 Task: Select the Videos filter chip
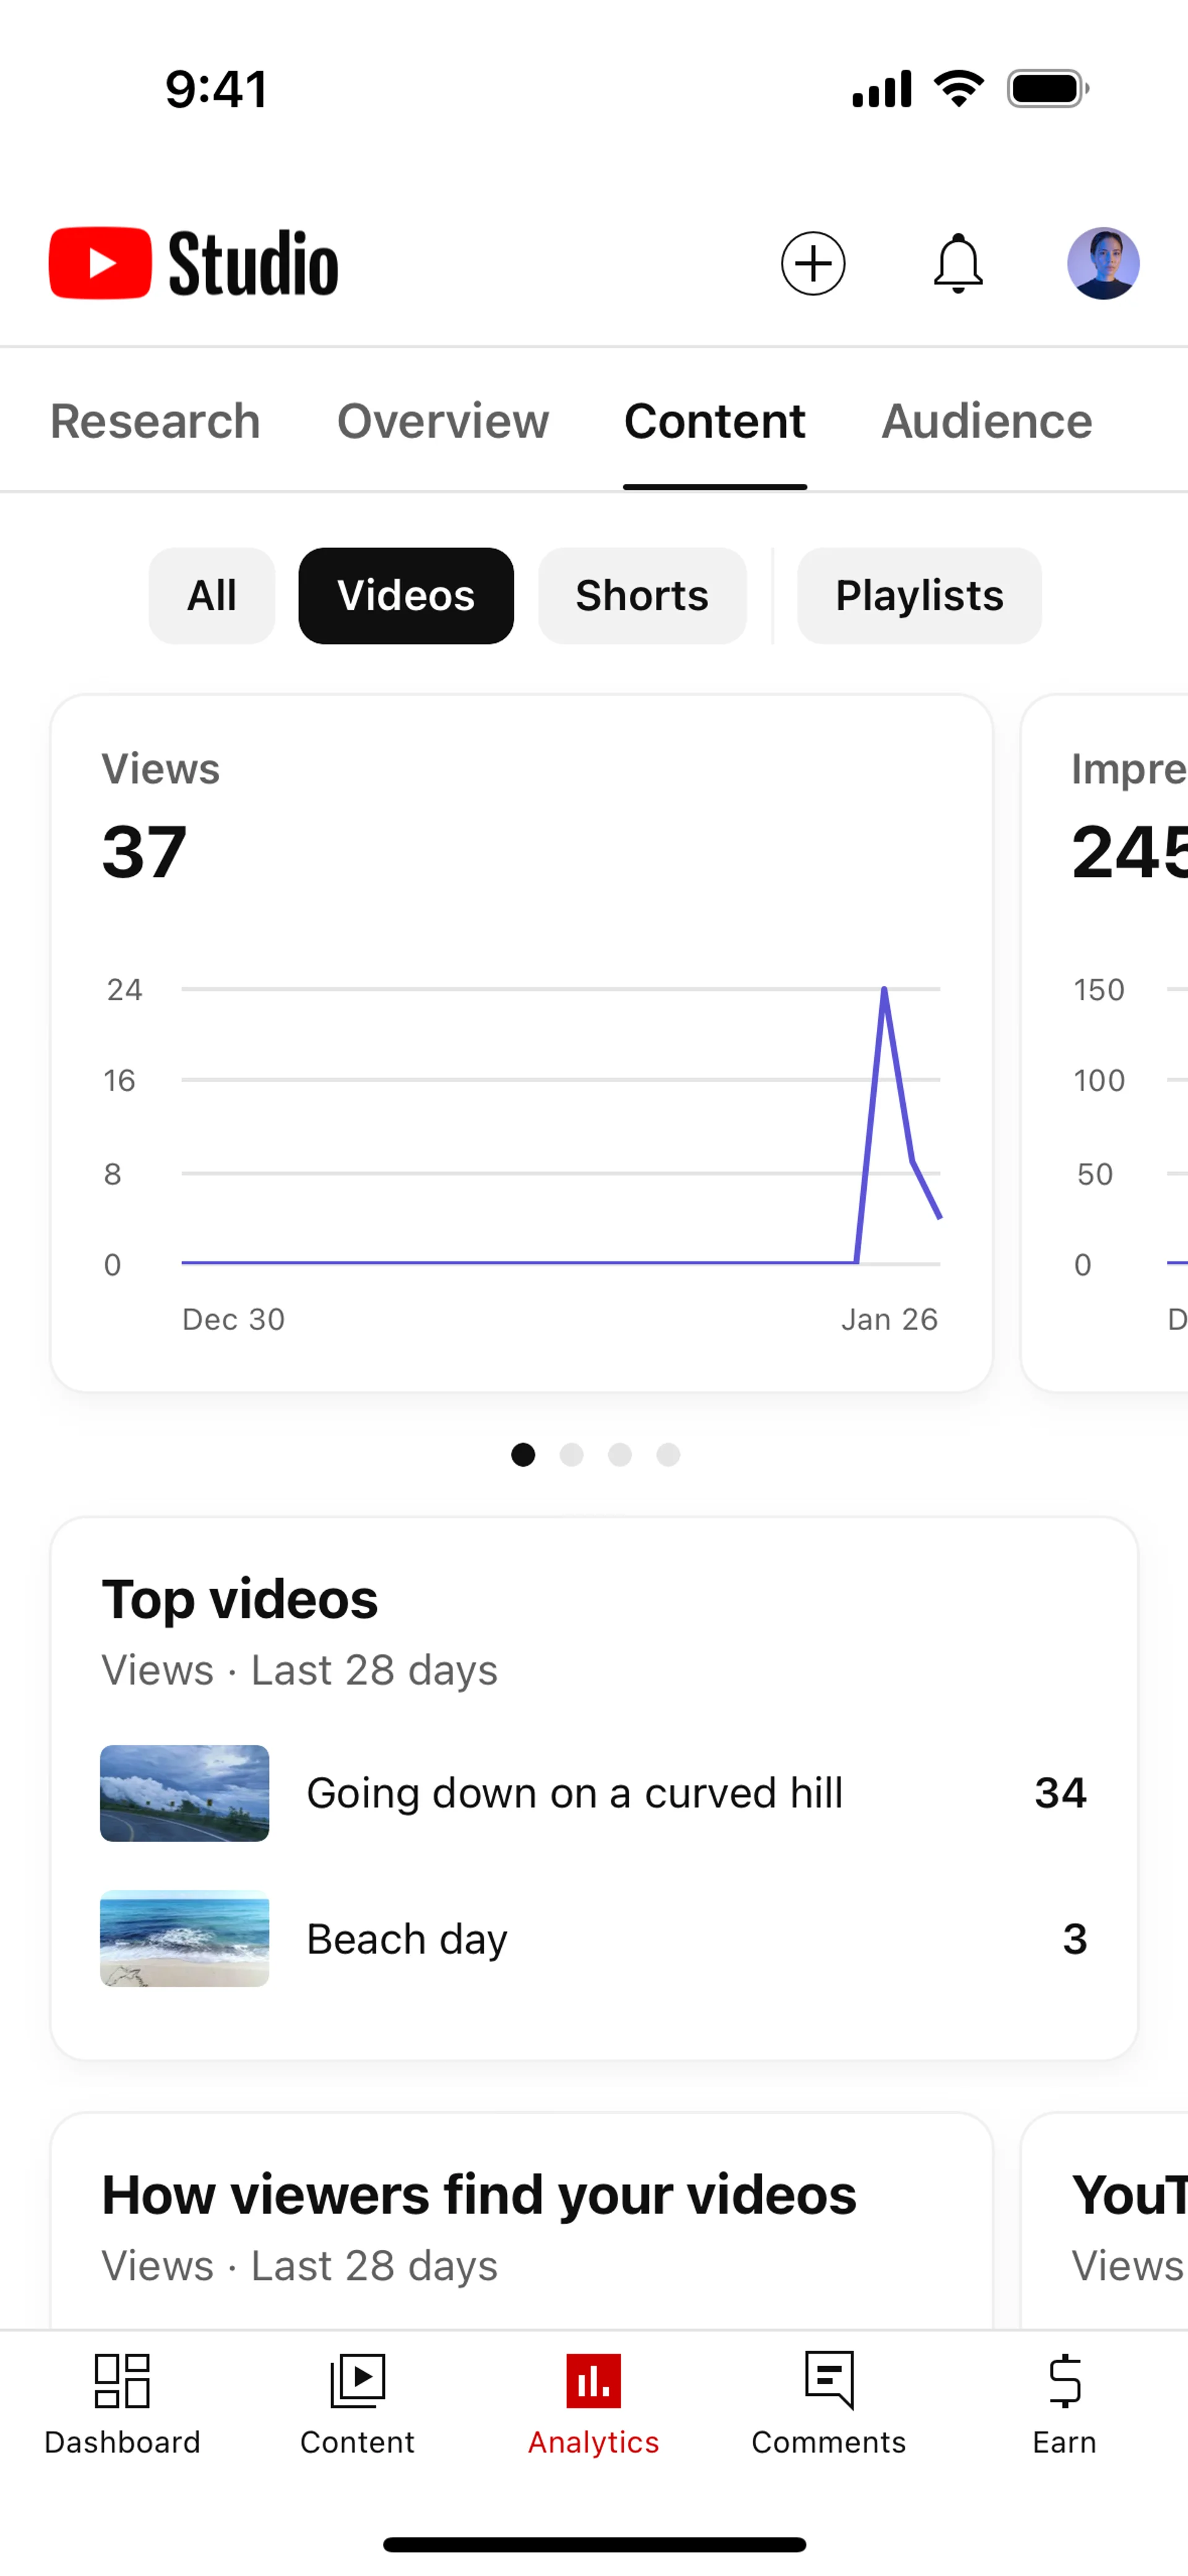406,596
